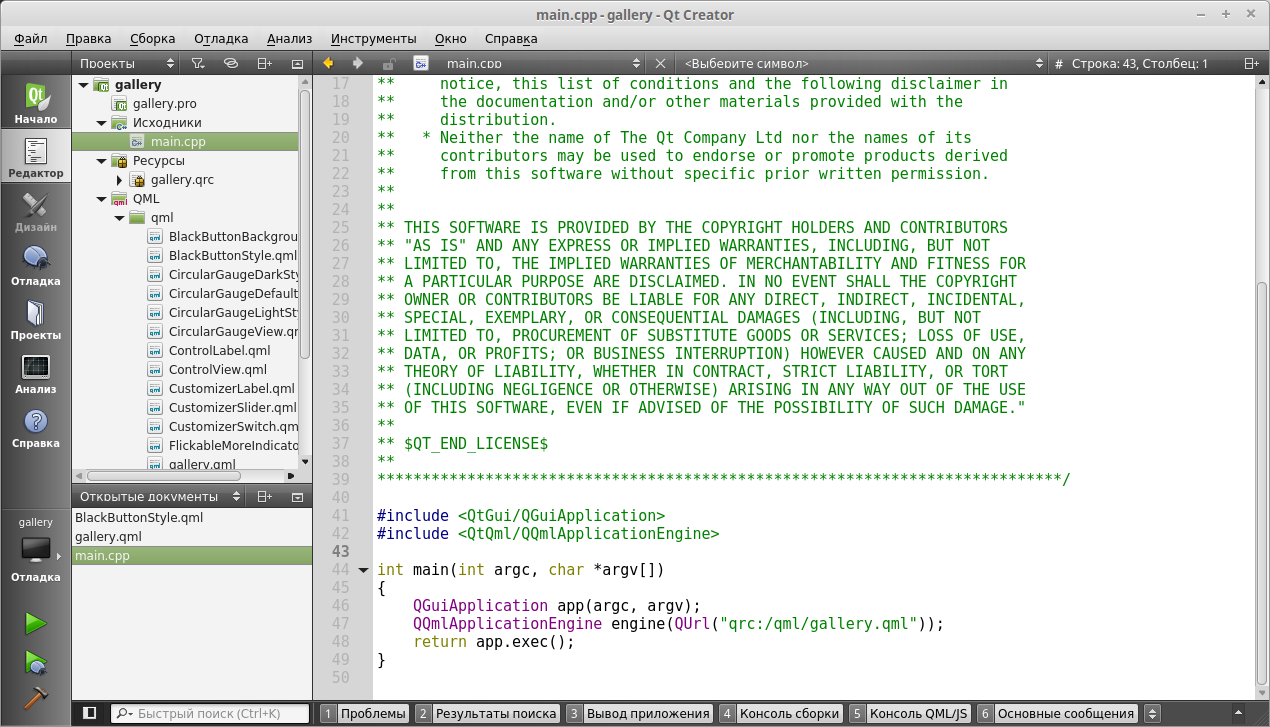The height and width of the screenshot is (727, 1270).
Task: Expand the gallery.qrc resource node
Action: point(119,180)
